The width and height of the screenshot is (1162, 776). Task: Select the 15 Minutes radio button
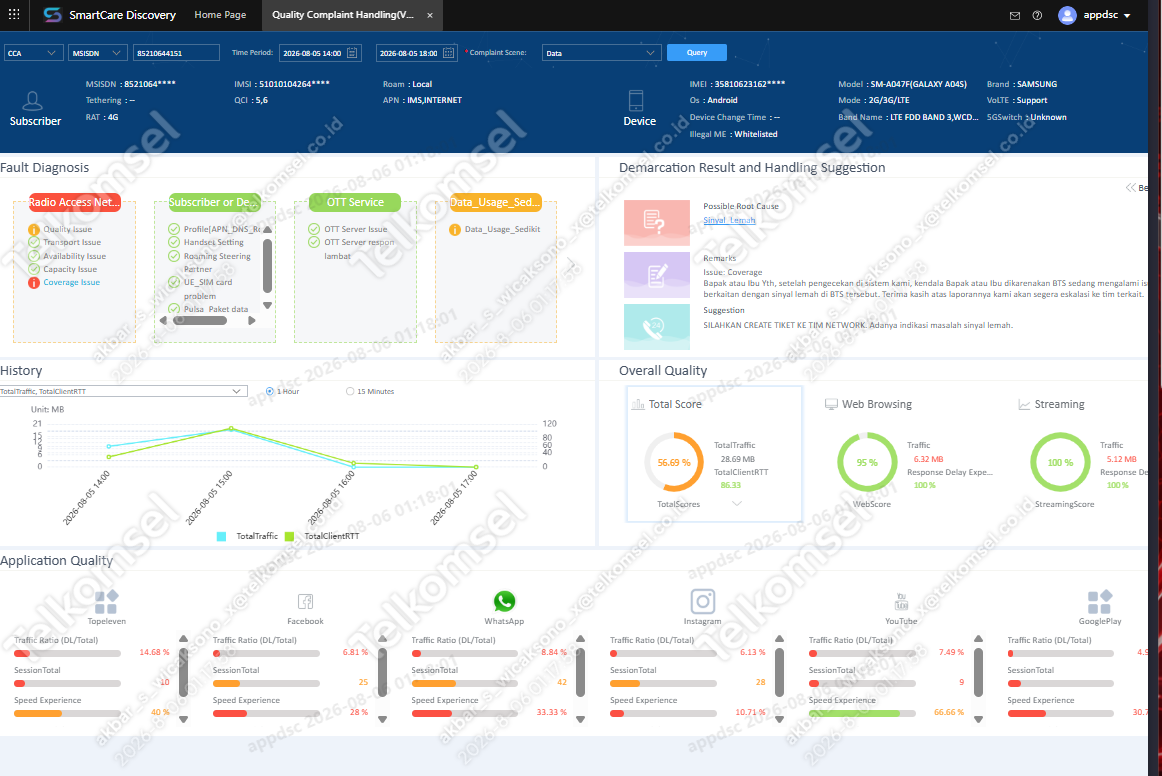click(350, 391)
